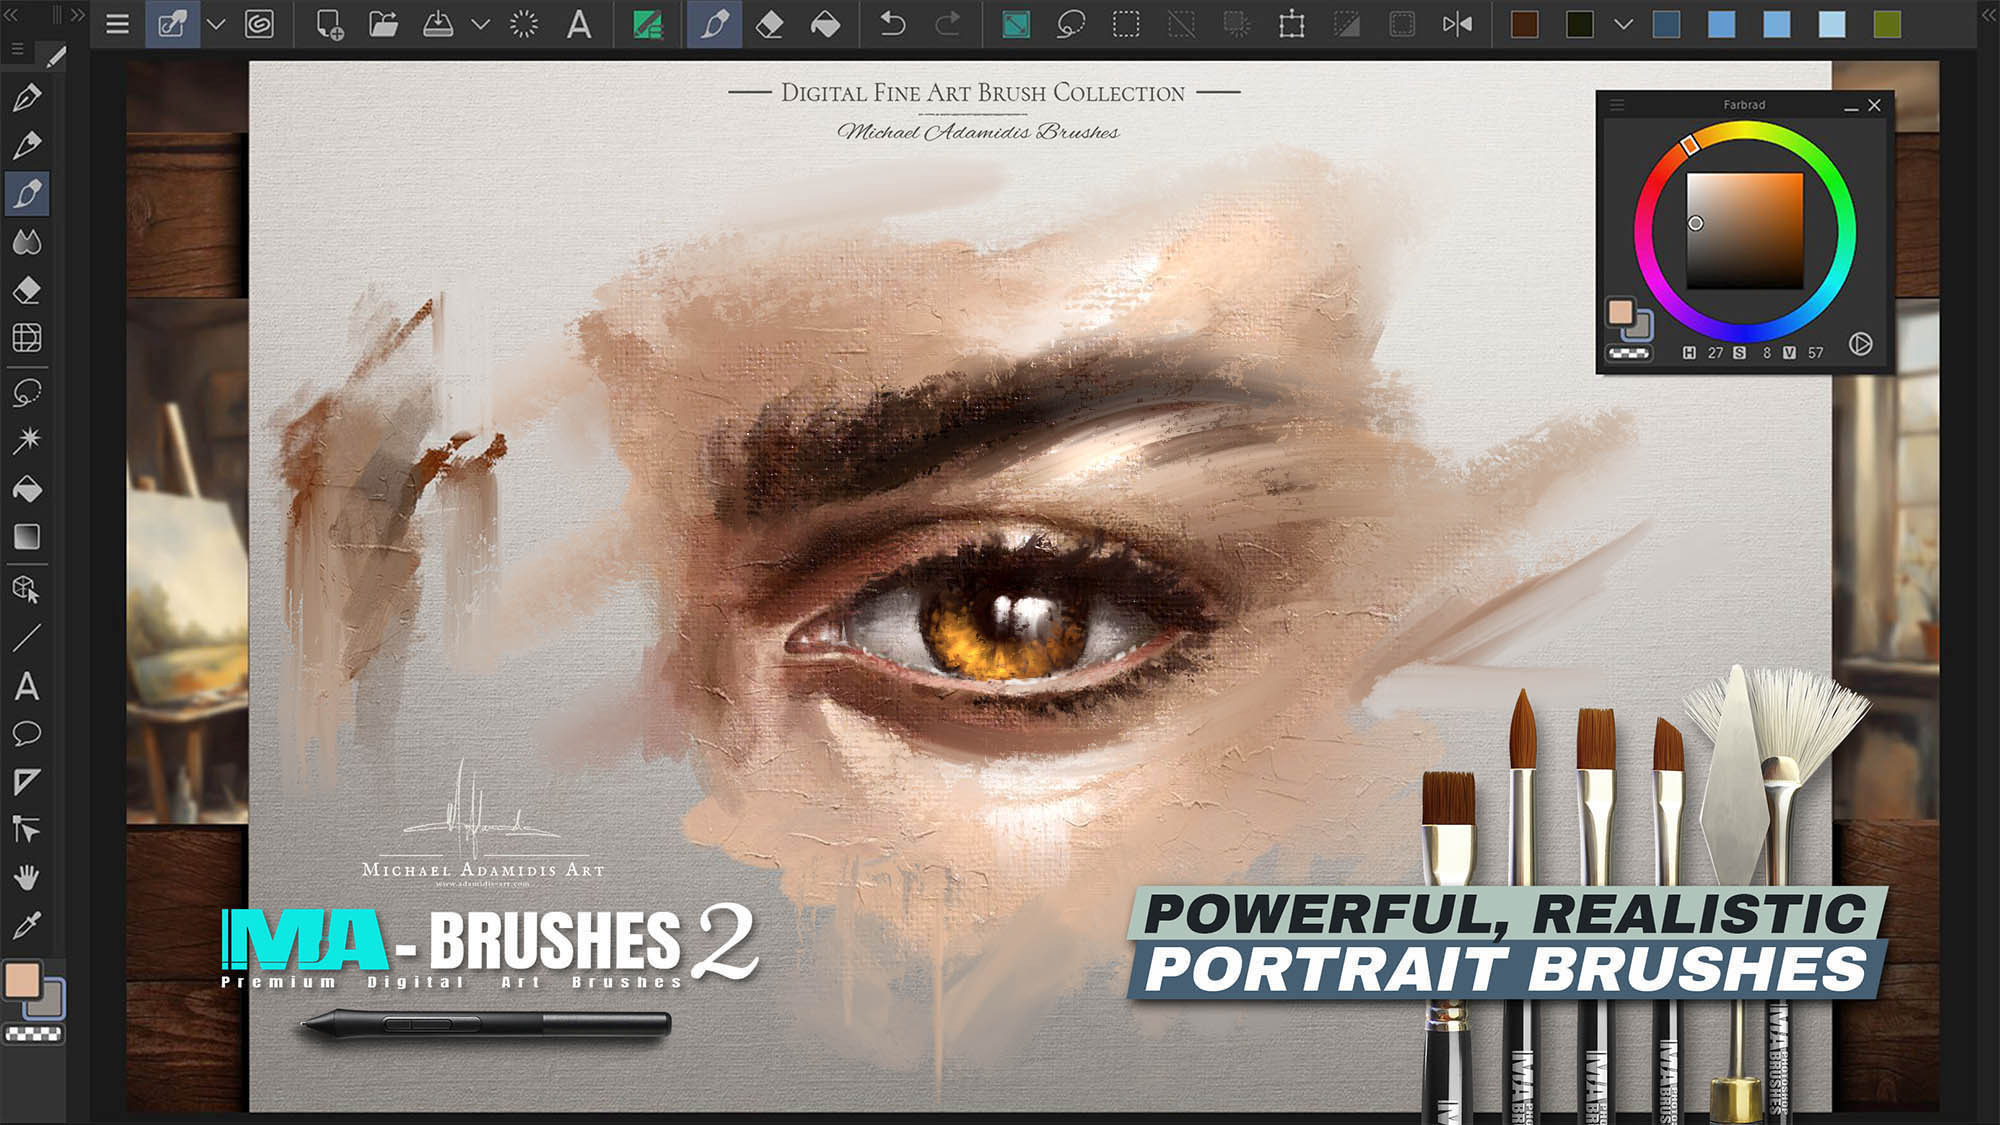Select the Blend tool in left toolbar
Image resolution: width=2000 pixels, height=1125 pixels.
coord(27,241)
